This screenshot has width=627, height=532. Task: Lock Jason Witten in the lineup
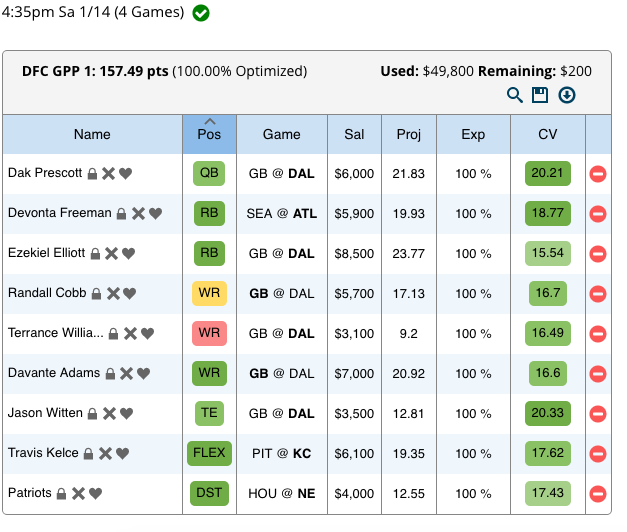point(92,414)
